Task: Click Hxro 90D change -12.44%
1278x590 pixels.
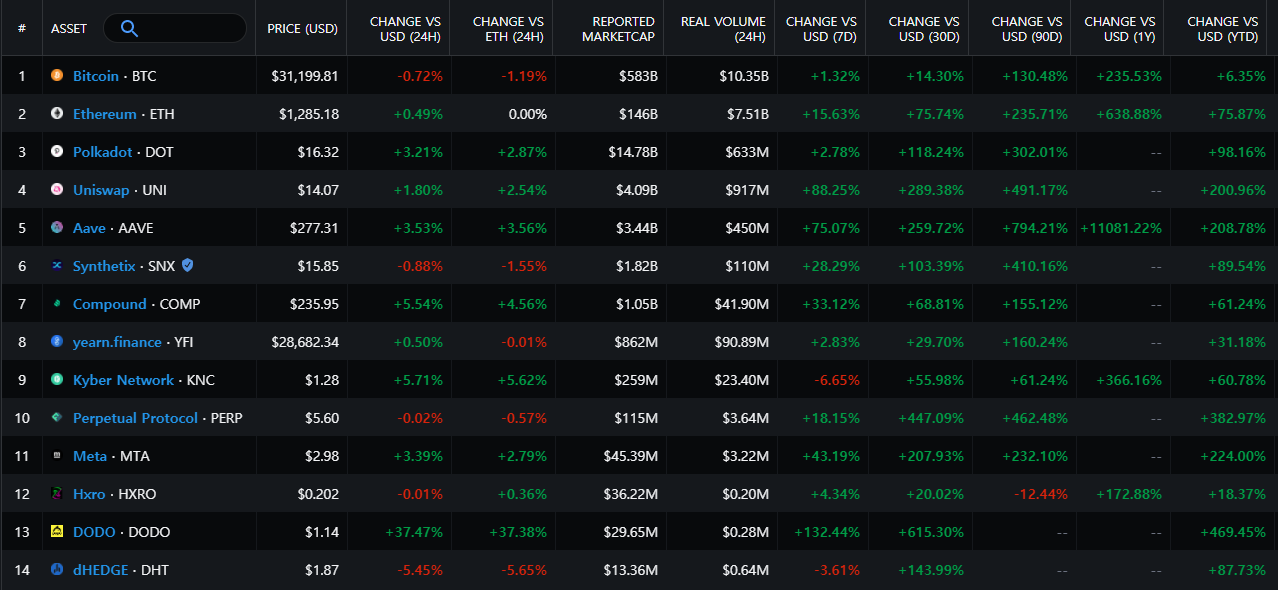Action: (1039, 494)
